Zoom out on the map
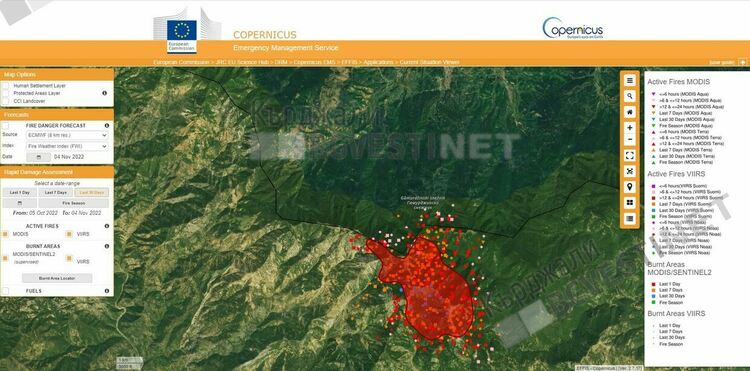Screen dimensions: 750x371 coord(629,140)
